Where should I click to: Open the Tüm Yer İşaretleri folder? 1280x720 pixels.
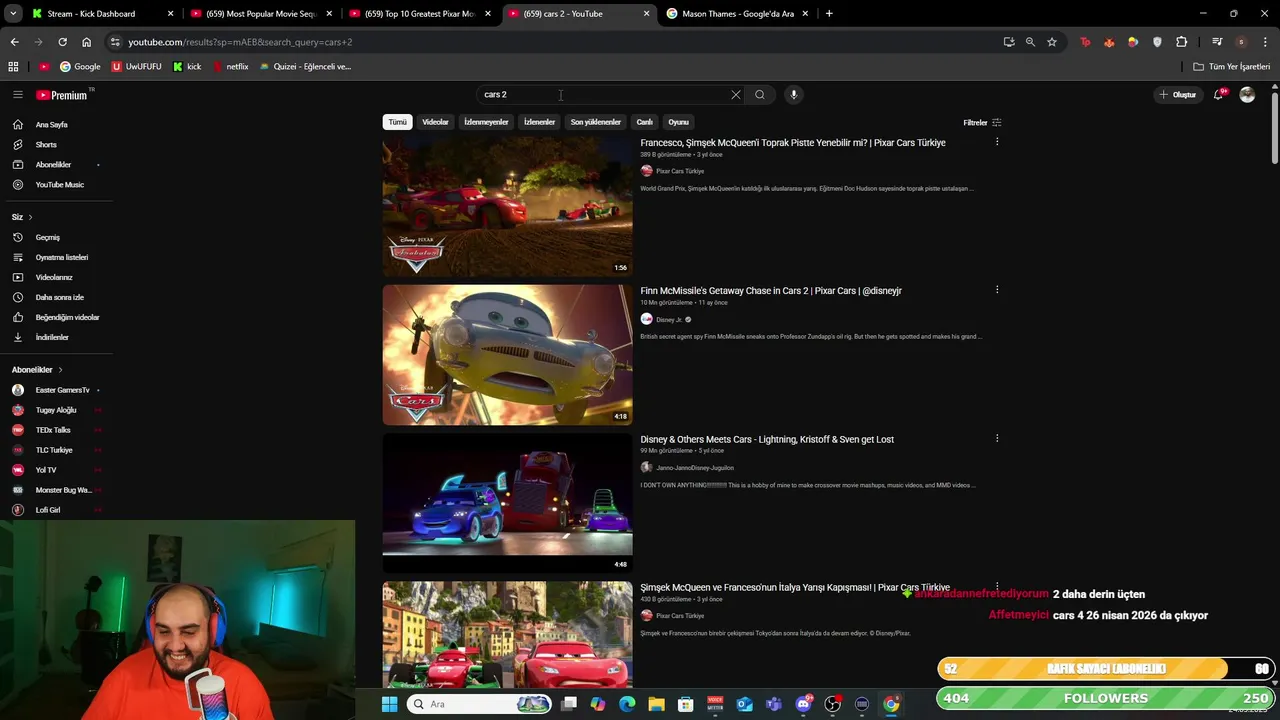[x=1232, y=67]
